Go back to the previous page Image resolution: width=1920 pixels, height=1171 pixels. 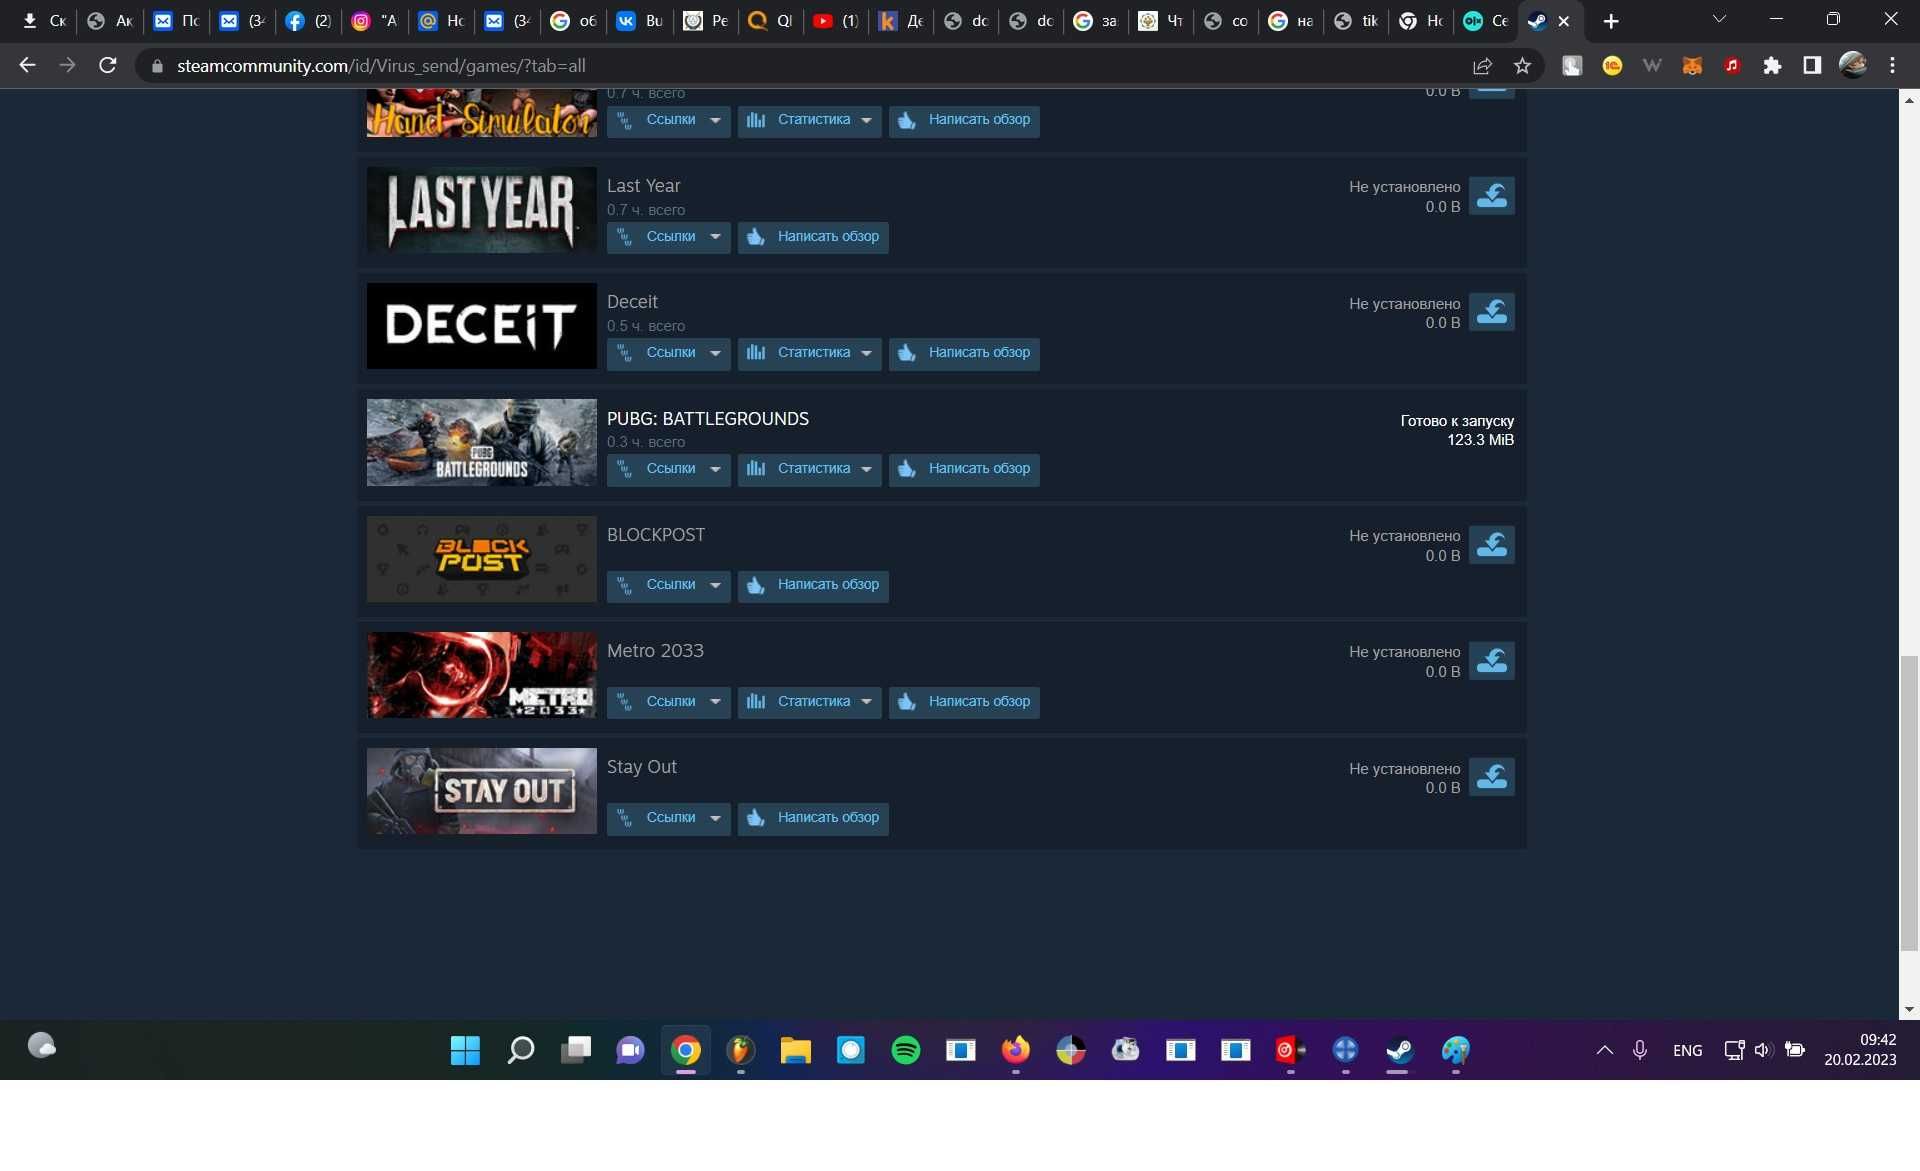pos(27,66)
